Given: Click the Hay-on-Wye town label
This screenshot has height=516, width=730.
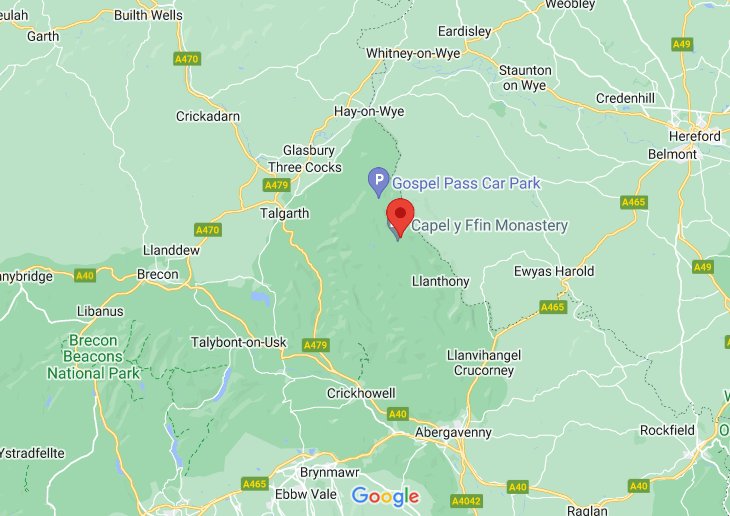Looking at the screenshot, I should pos(369,112).
